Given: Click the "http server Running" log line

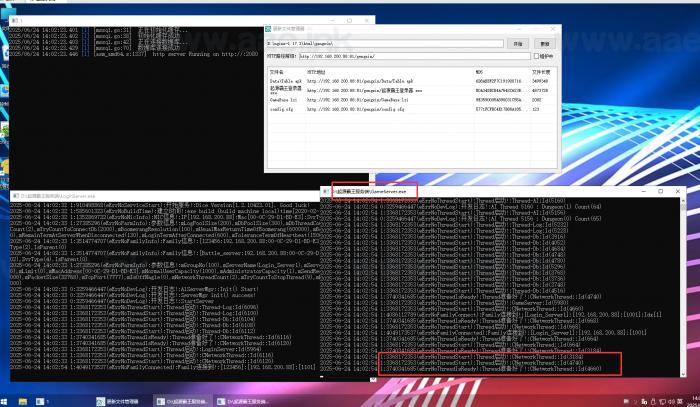Looking at the screenshot, I should [133, 54].
